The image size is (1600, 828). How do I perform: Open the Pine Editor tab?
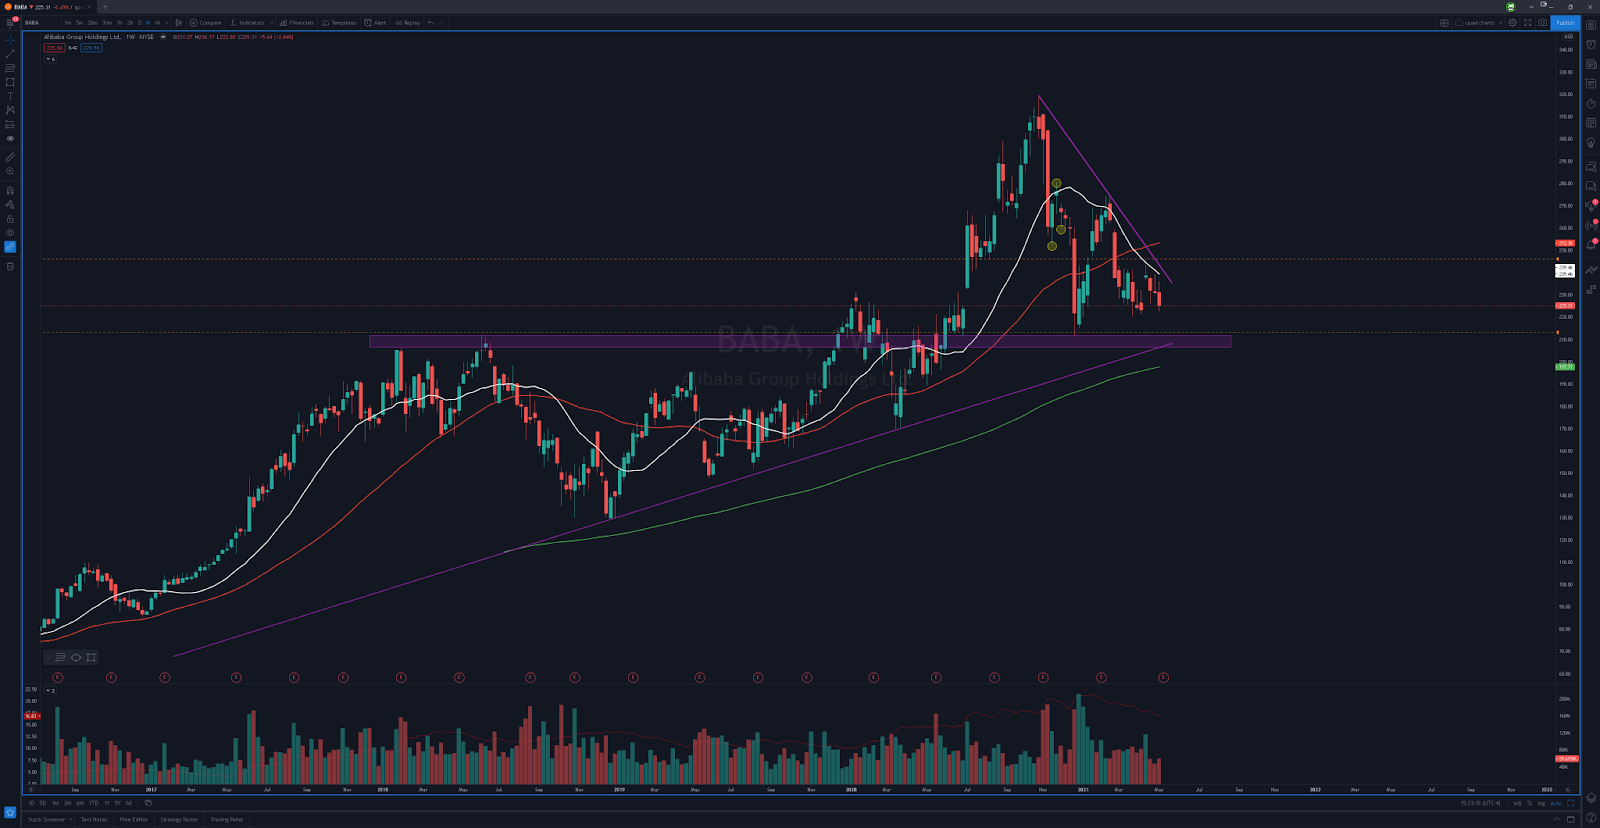click(134, 819)
